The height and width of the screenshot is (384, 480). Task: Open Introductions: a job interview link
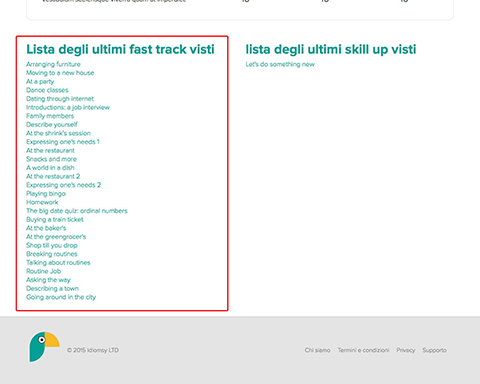coord(68,107)
